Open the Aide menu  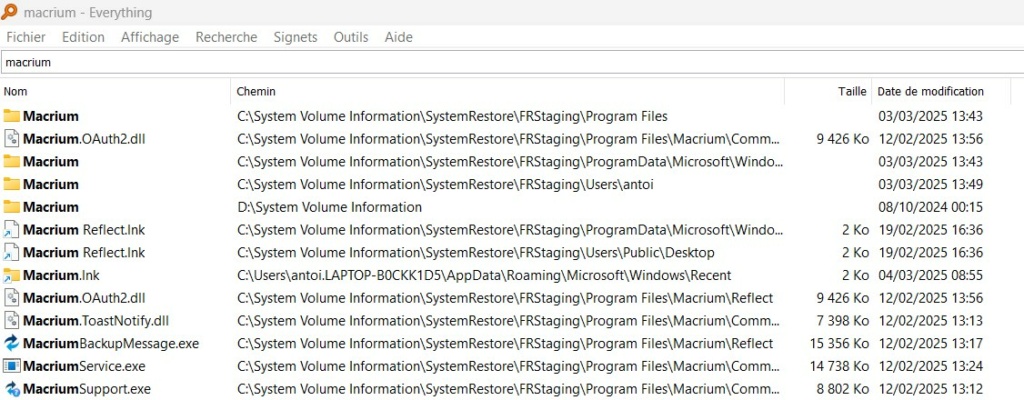(x=398, y=37)
